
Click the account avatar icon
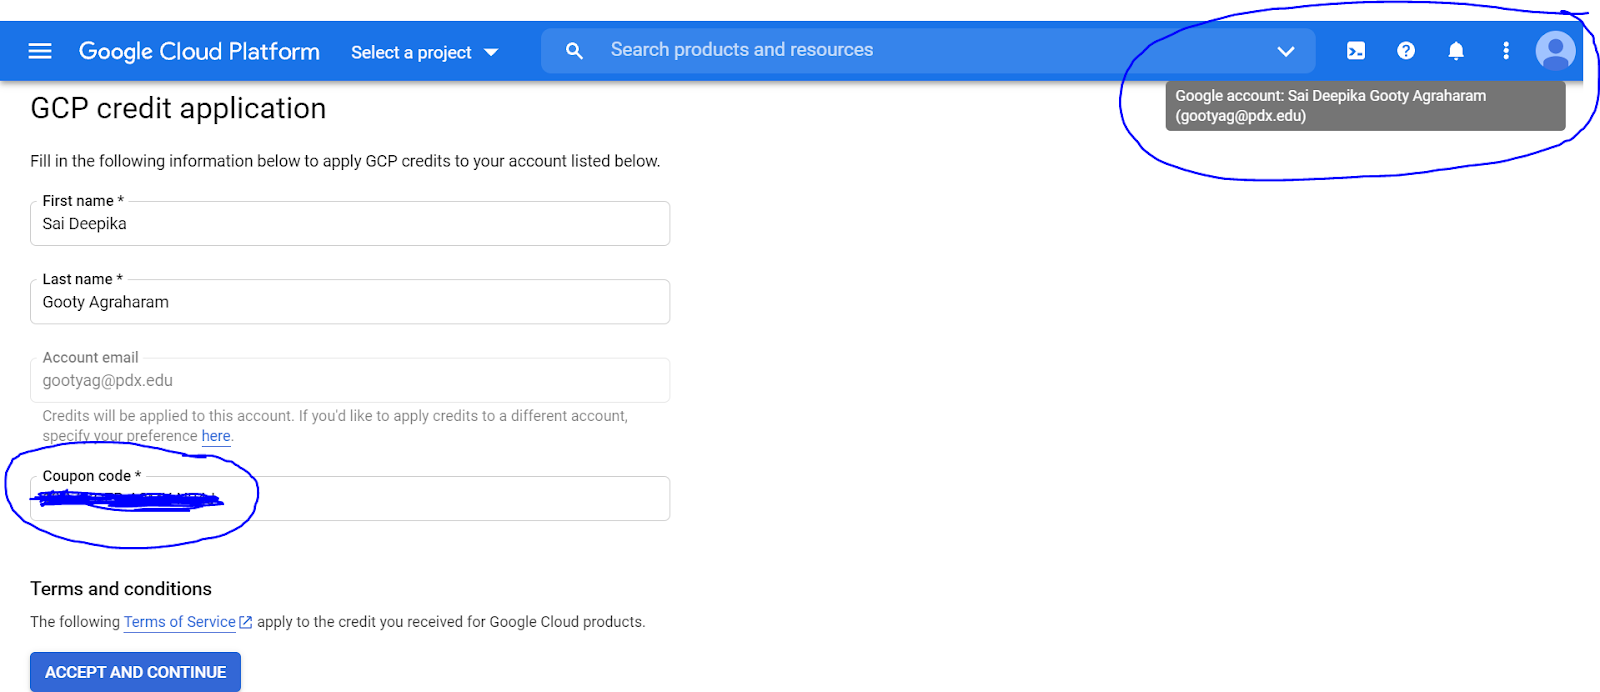tap(1555, 50)
